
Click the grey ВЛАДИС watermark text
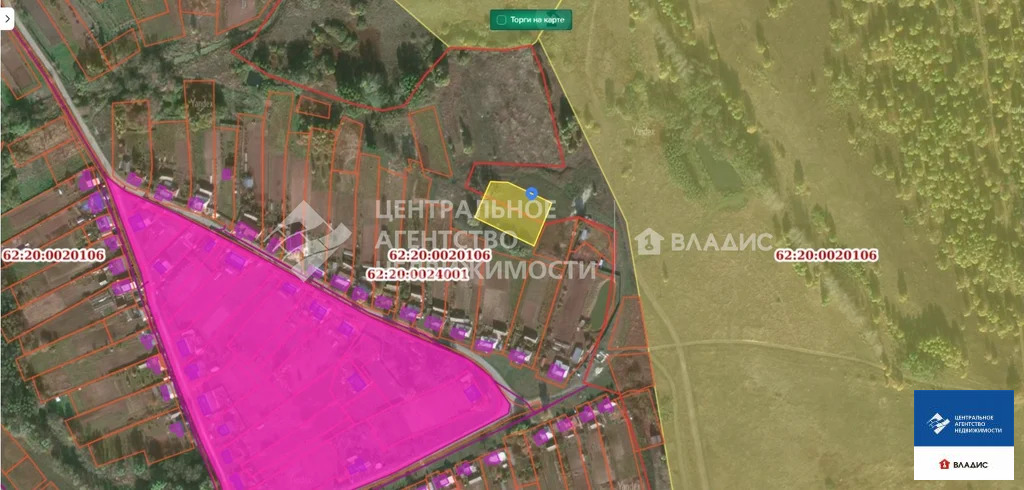[720, 242]
